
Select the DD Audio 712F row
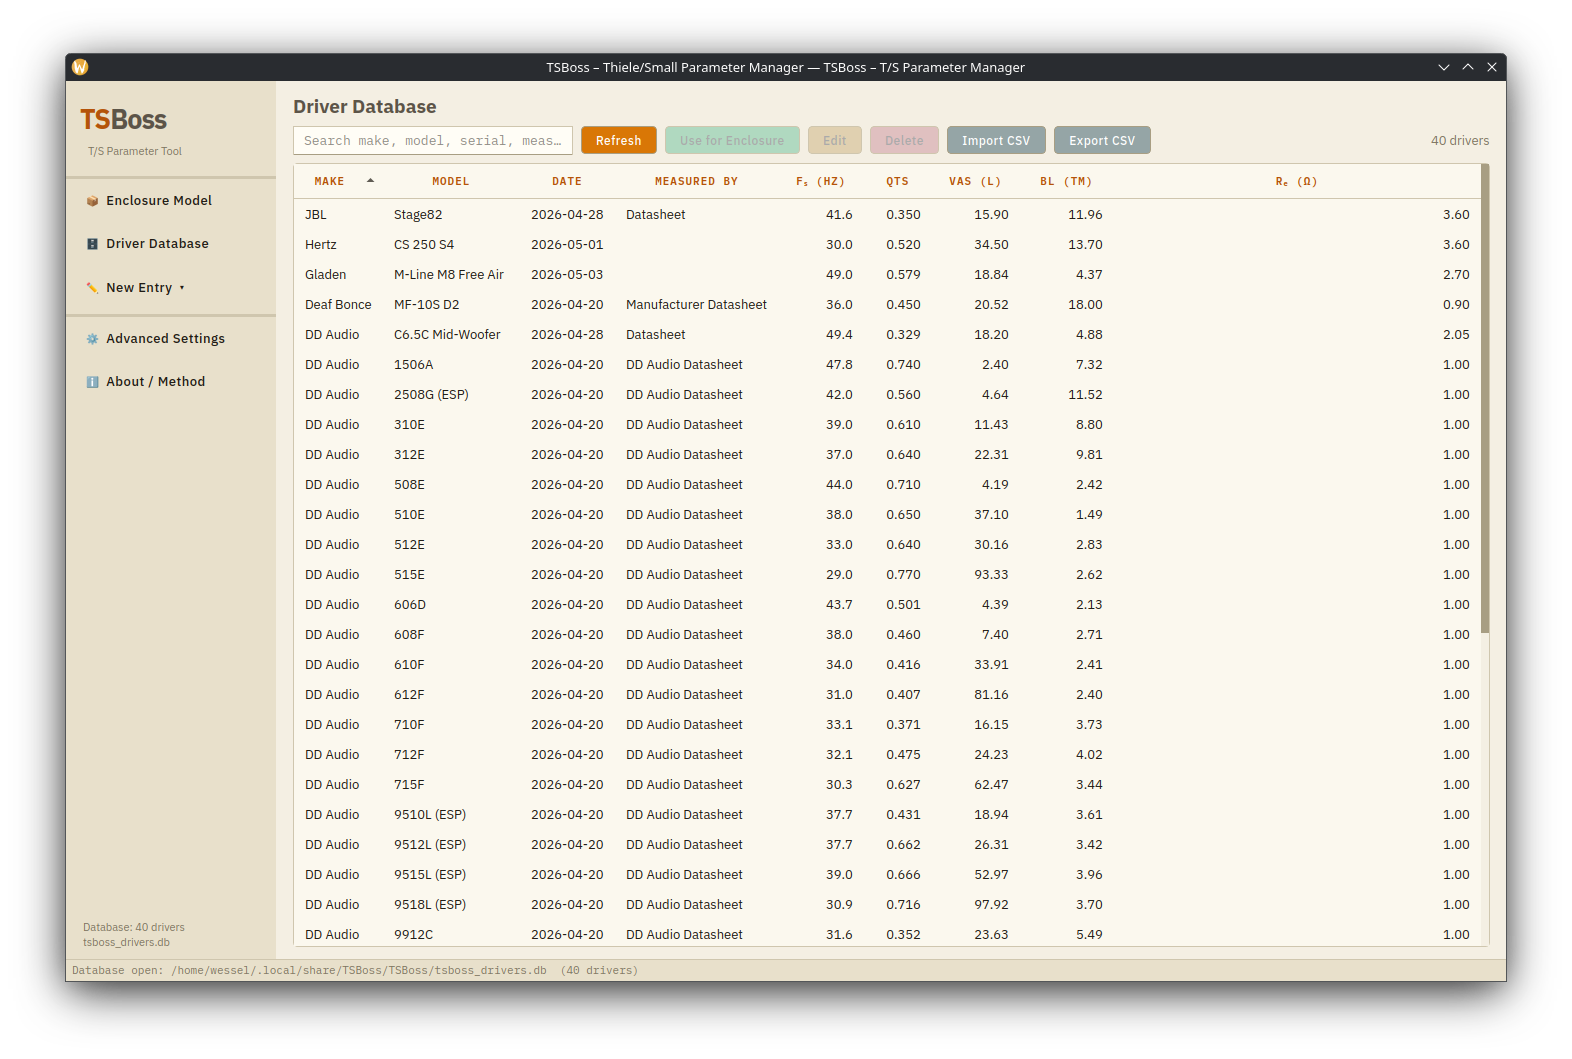click(887, 755)
